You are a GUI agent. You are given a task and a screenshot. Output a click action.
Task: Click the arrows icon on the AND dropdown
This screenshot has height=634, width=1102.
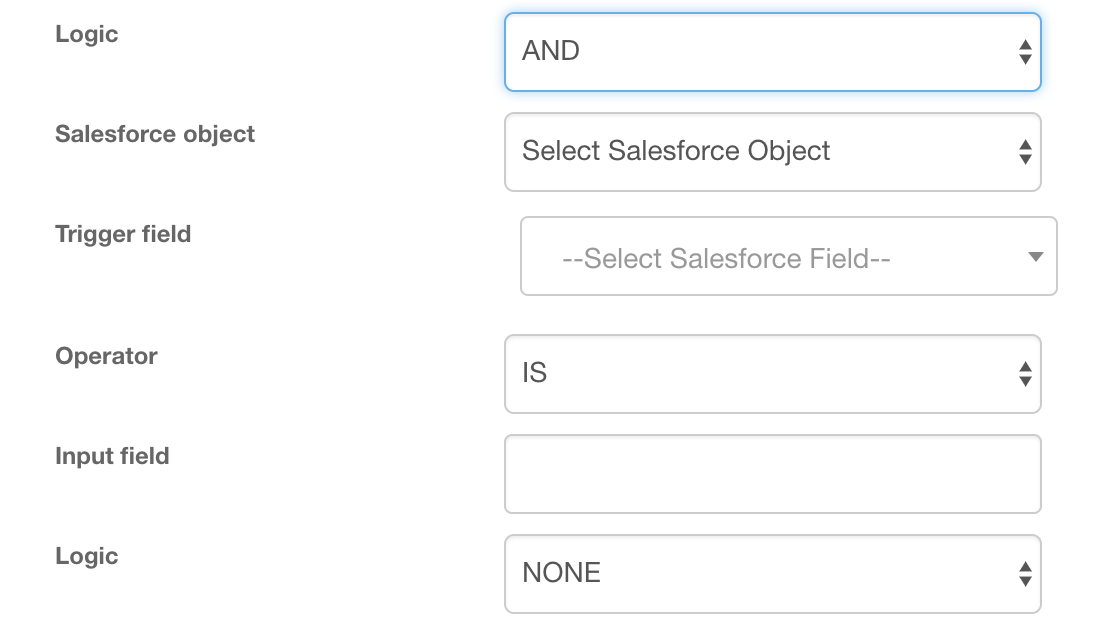click(1025, 52)
